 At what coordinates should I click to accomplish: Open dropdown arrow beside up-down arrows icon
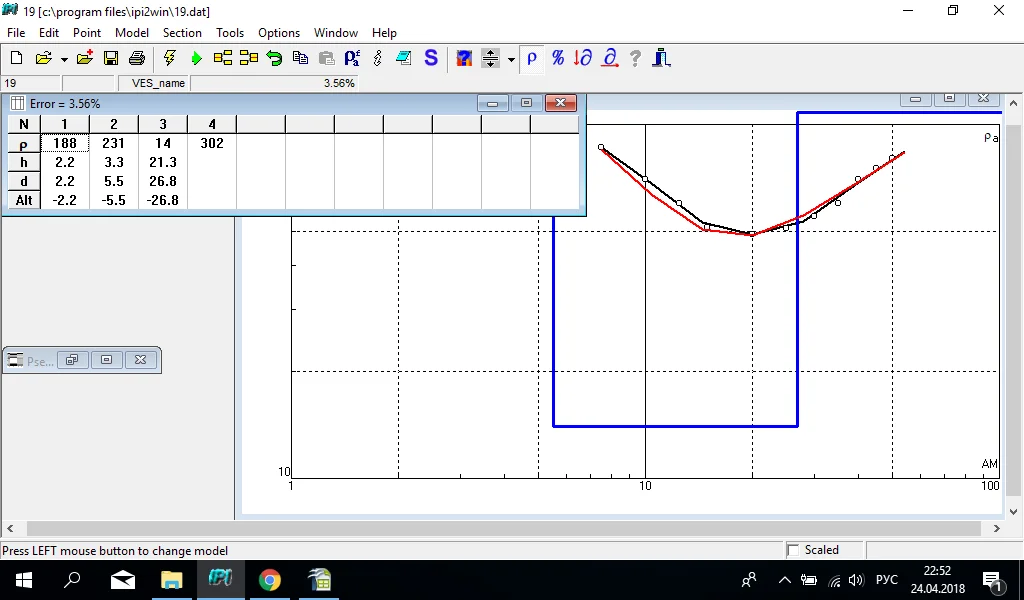(511, 59)
